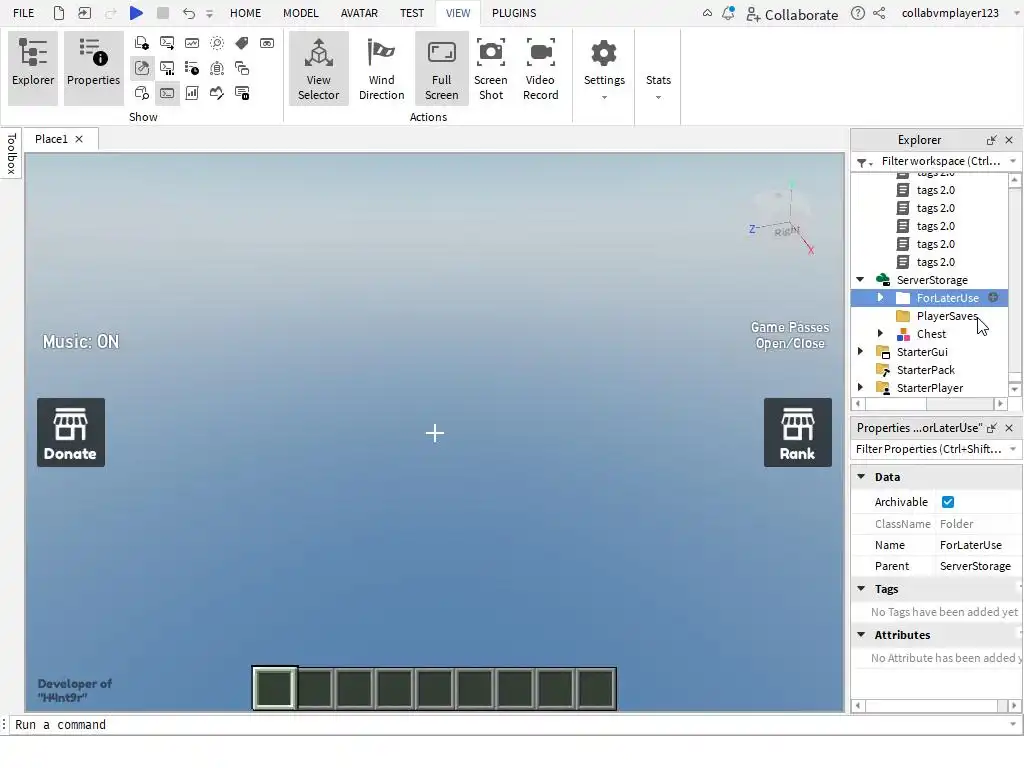Open the FILE menu

tap(24, 13)
